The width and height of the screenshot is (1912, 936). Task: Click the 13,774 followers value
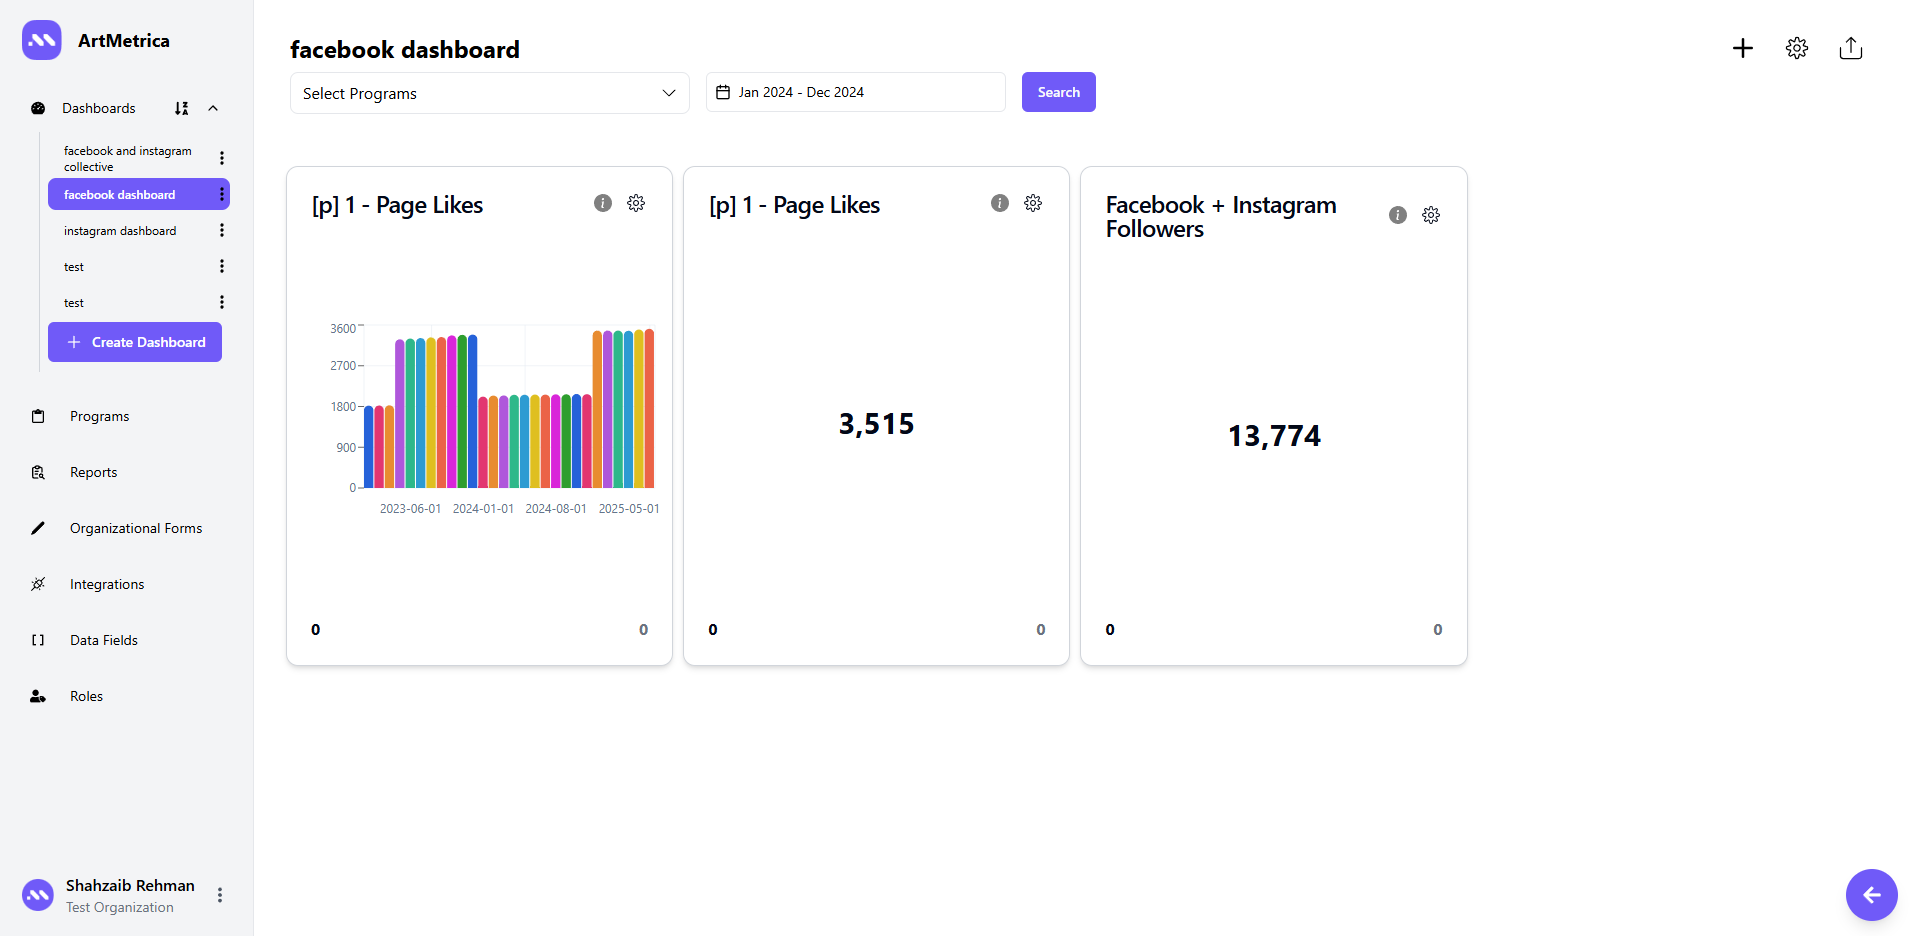(1274, 436)
